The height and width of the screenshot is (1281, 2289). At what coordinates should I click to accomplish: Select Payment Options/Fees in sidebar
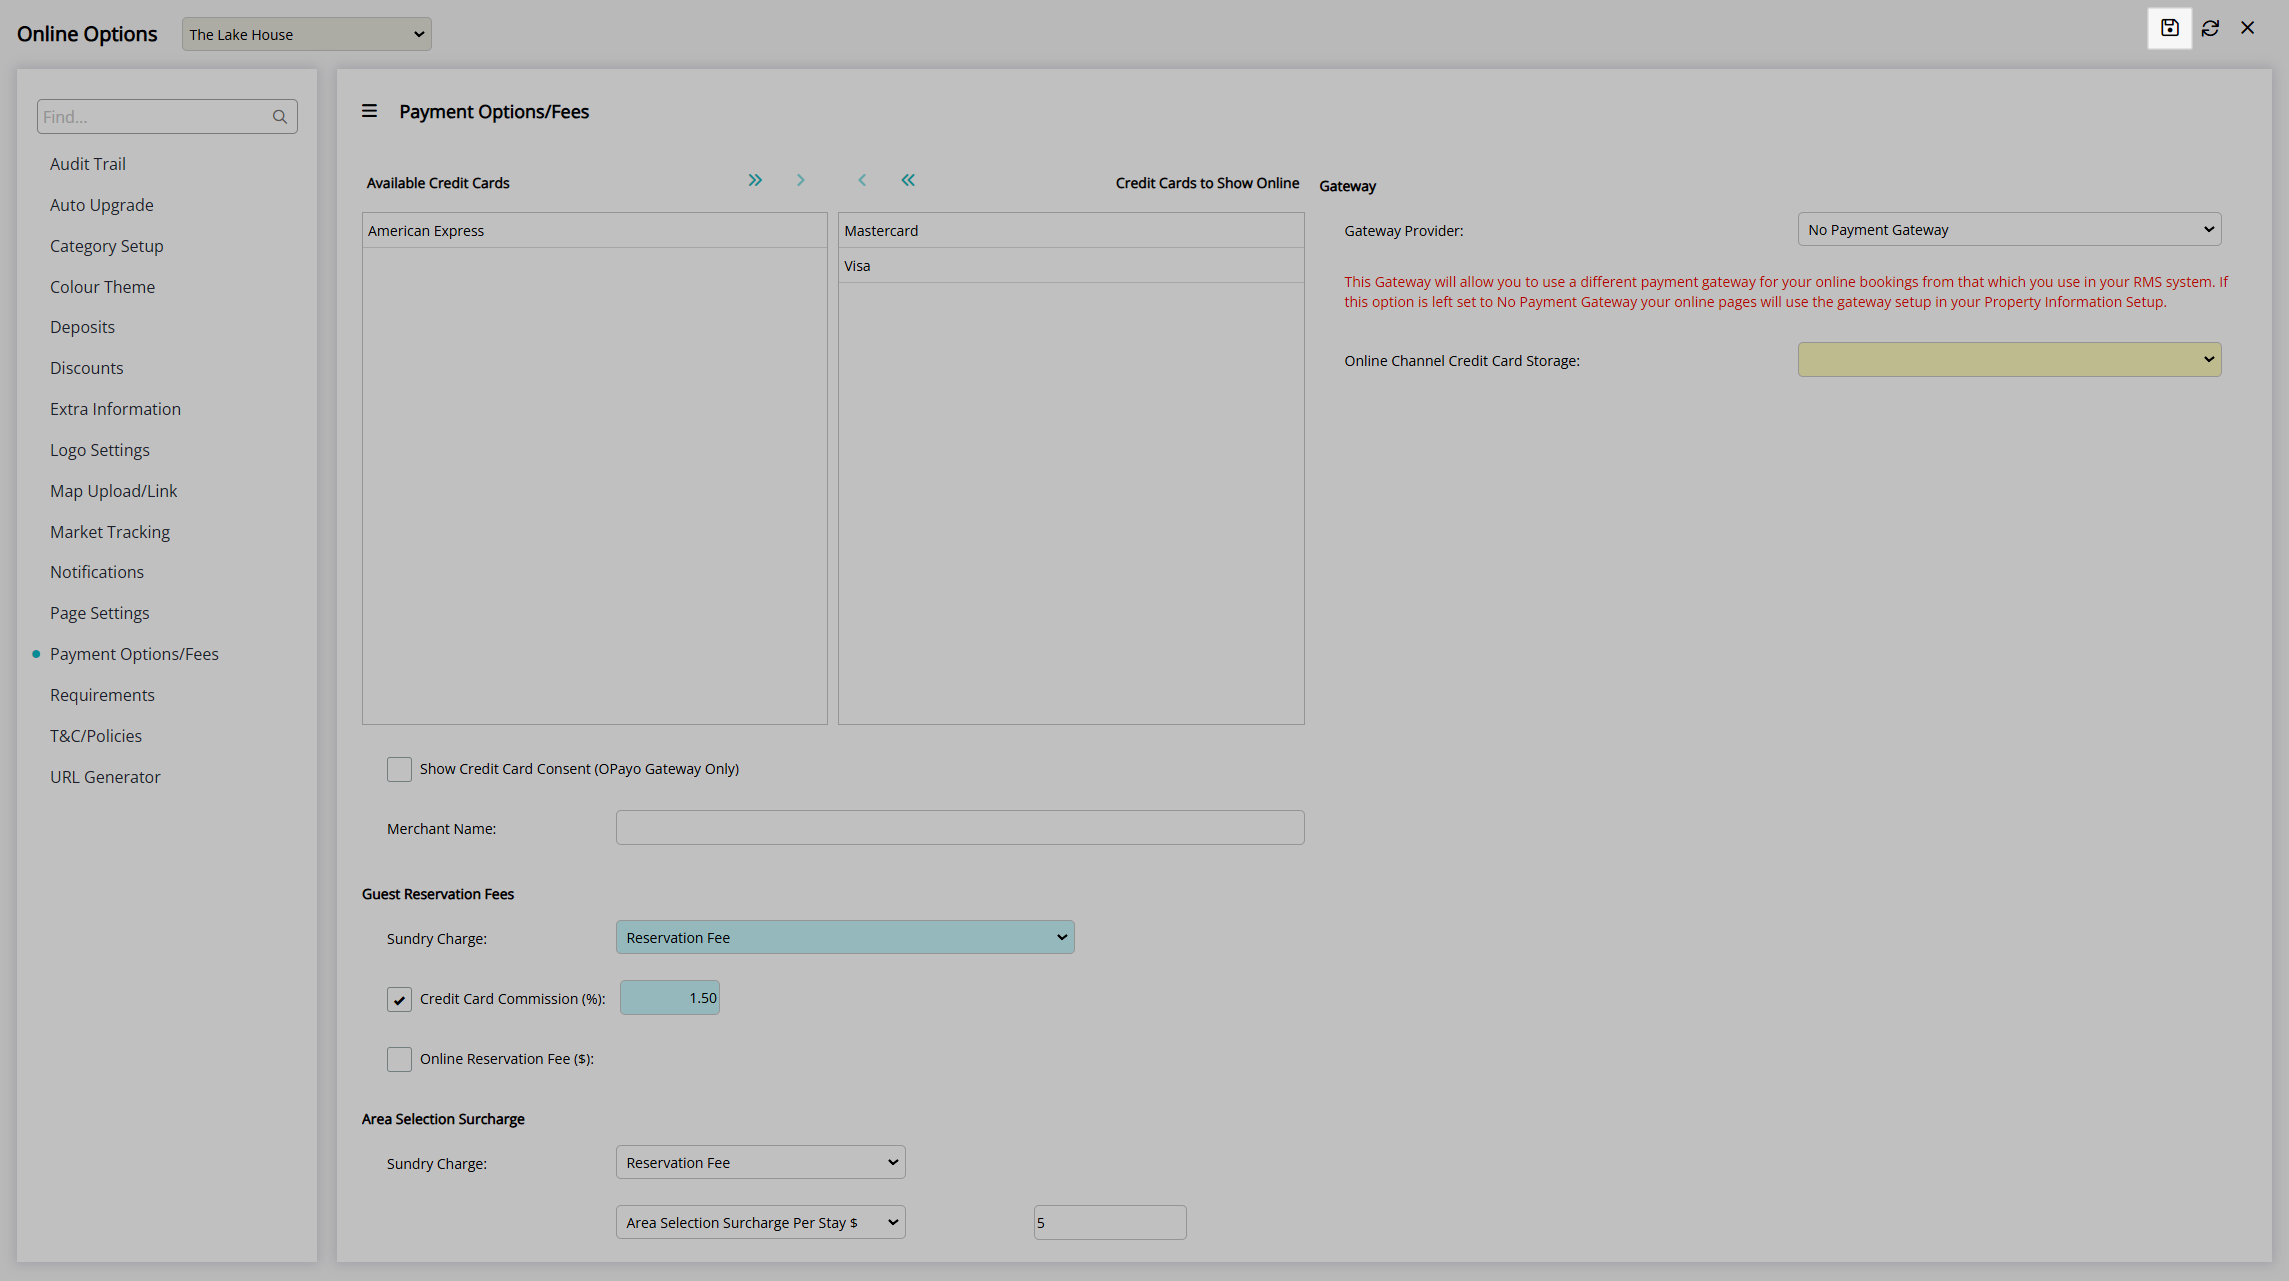[x=134, y=654]
